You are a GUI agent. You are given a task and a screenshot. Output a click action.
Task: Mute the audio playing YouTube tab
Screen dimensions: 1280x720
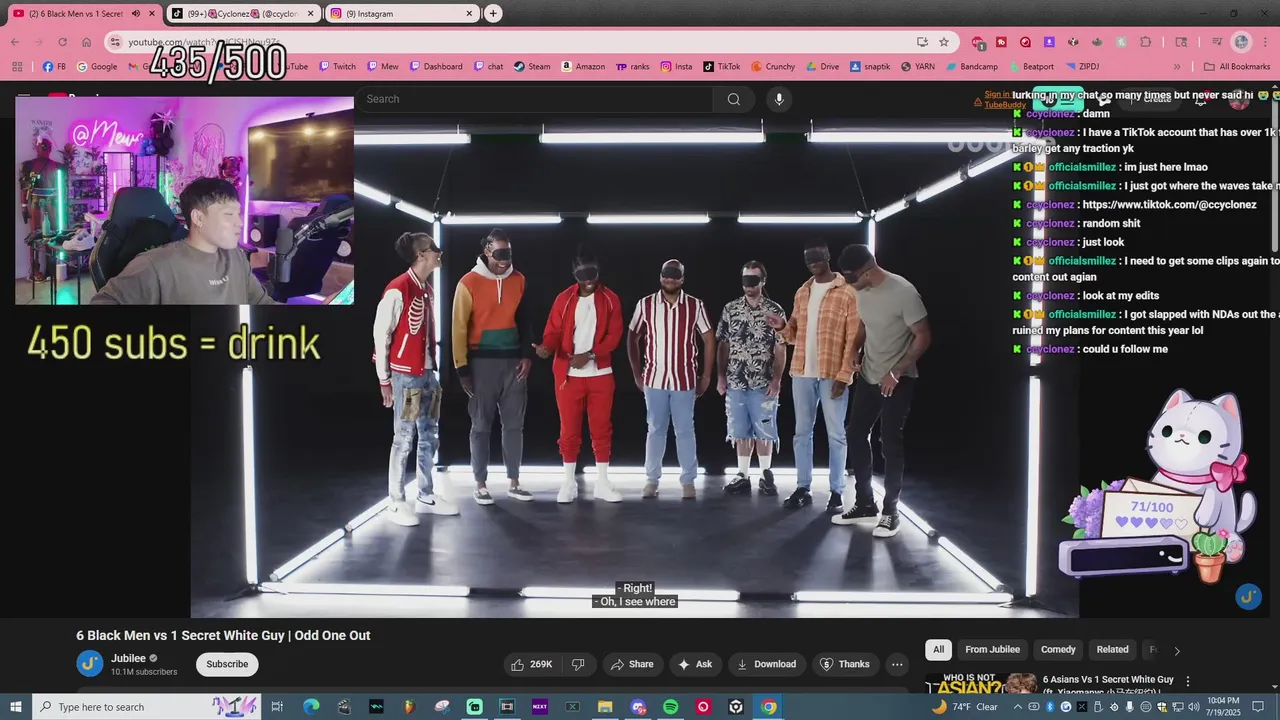coord(136,14)
